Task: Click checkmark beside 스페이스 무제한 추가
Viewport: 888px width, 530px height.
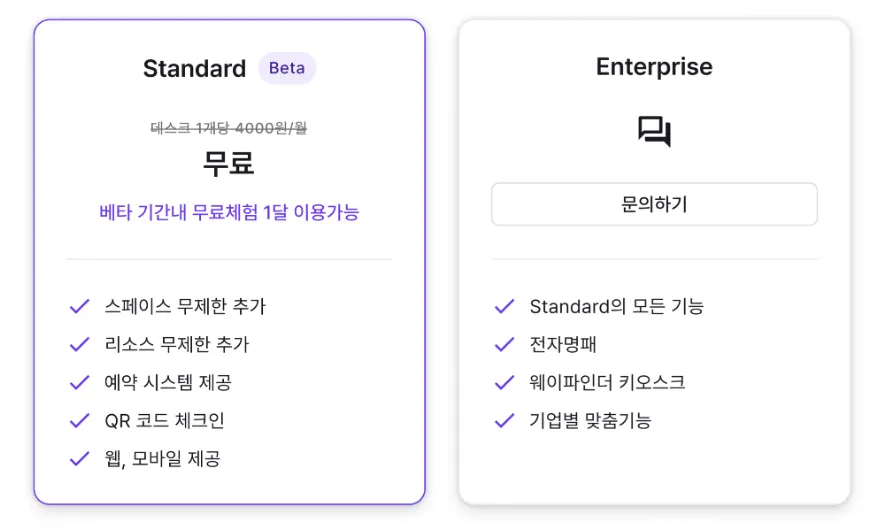Action: pyautogui.click(x=80, y=306)
